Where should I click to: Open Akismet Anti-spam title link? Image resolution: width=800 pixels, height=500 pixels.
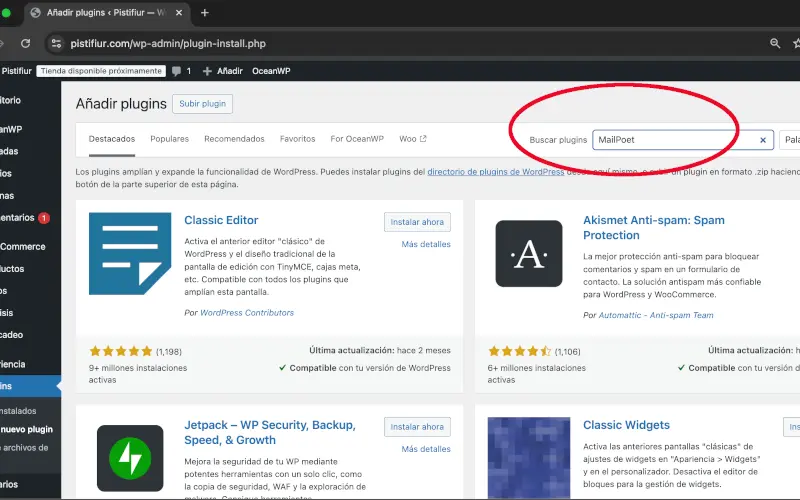(x=654, y=228)
